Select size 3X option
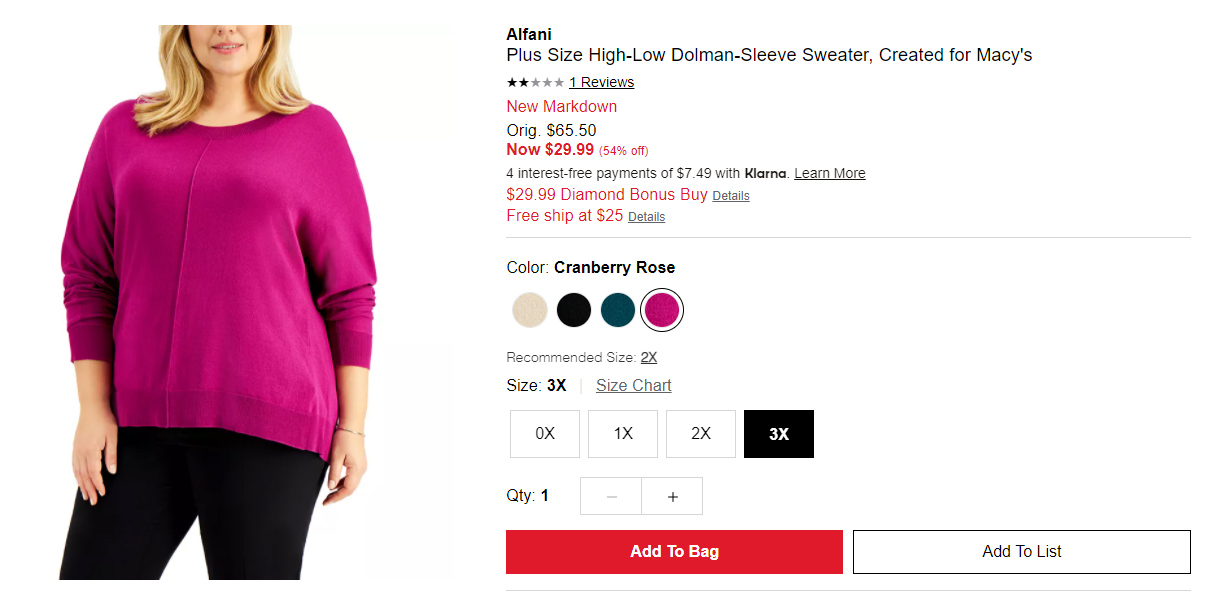 pos(779,434)
